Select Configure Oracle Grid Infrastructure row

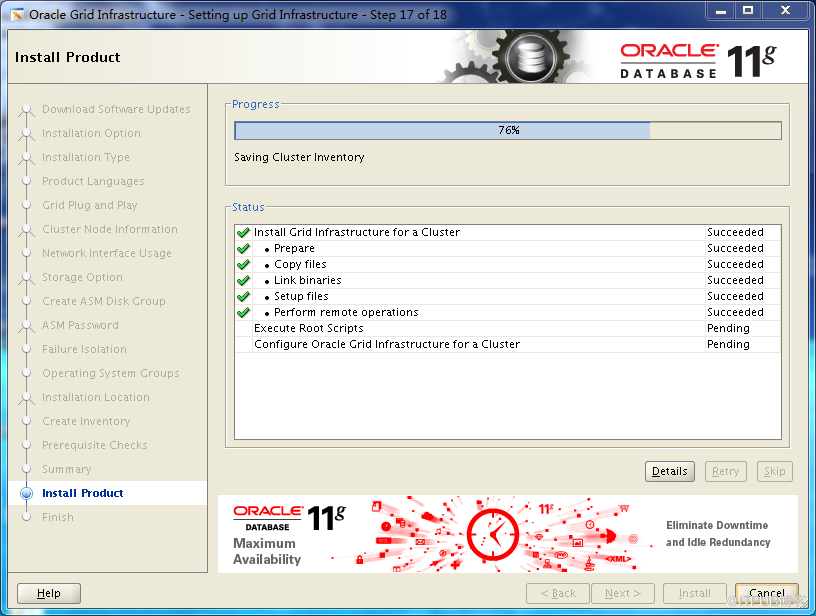pyautogui.click(x=508, y=344)
